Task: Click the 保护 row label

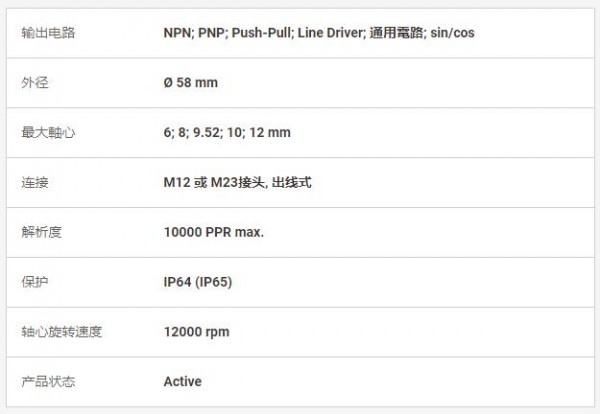Action: (x=34, y=282)
